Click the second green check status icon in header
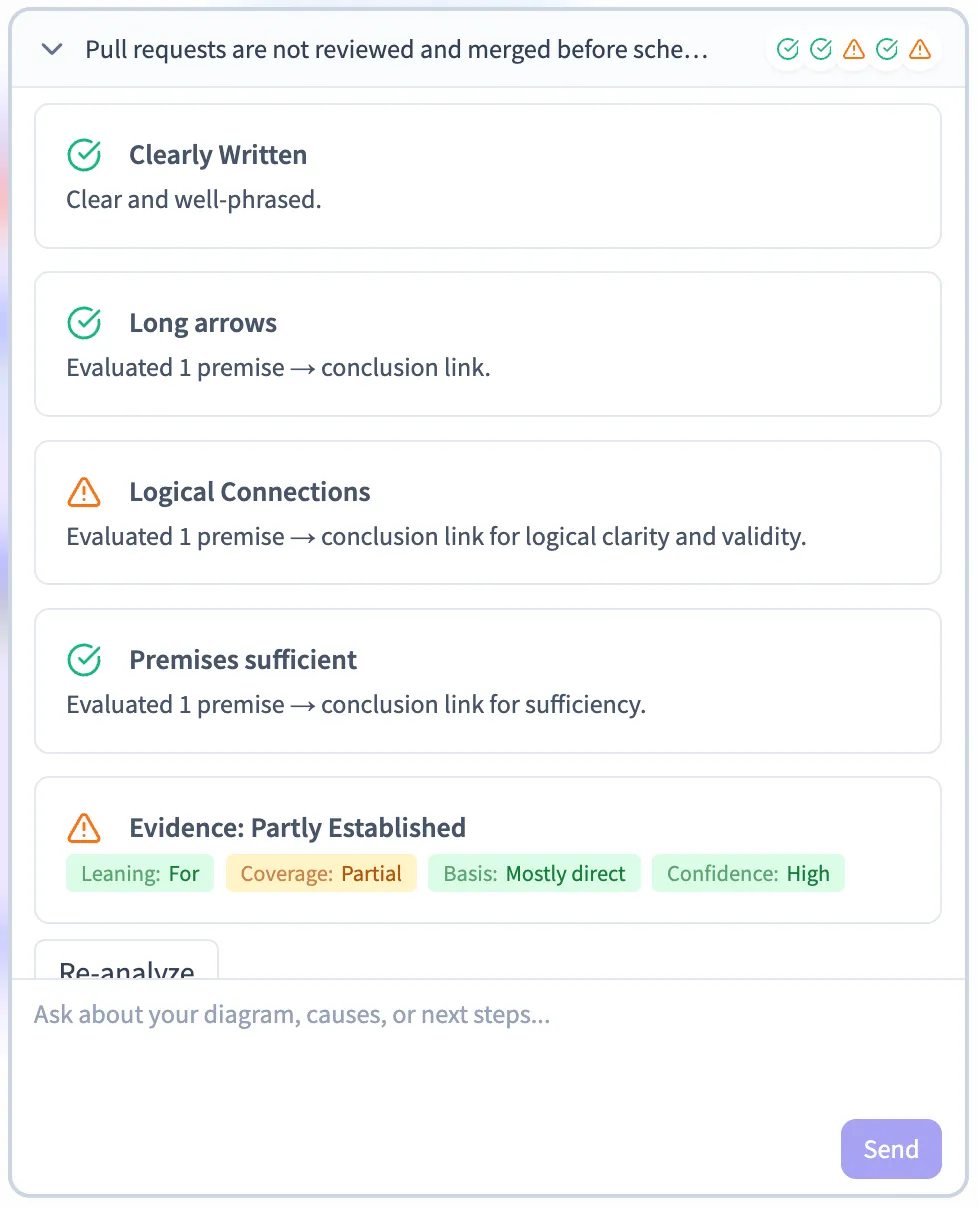 (x=821, y=49)
